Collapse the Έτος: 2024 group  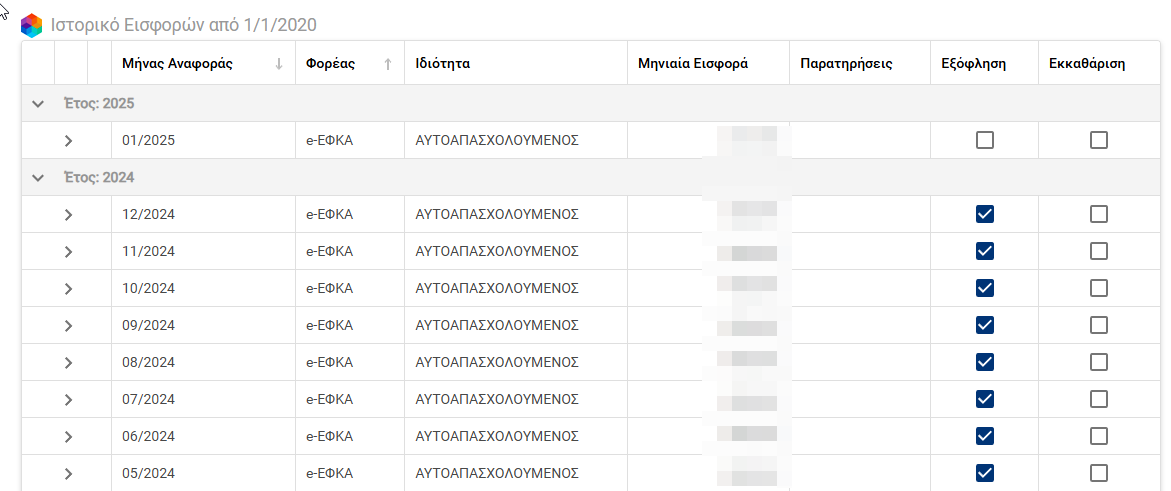click(x=38, y=178)
